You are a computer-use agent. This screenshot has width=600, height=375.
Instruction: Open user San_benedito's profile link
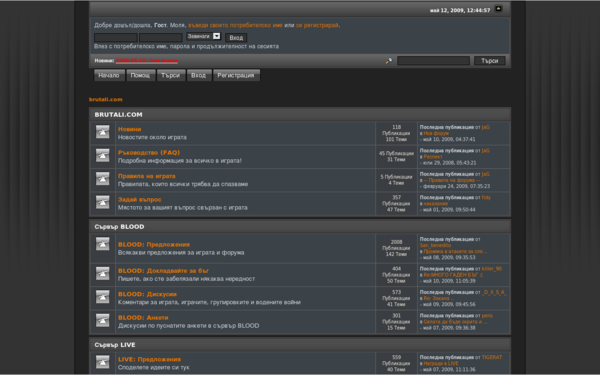tap(435, 245)
